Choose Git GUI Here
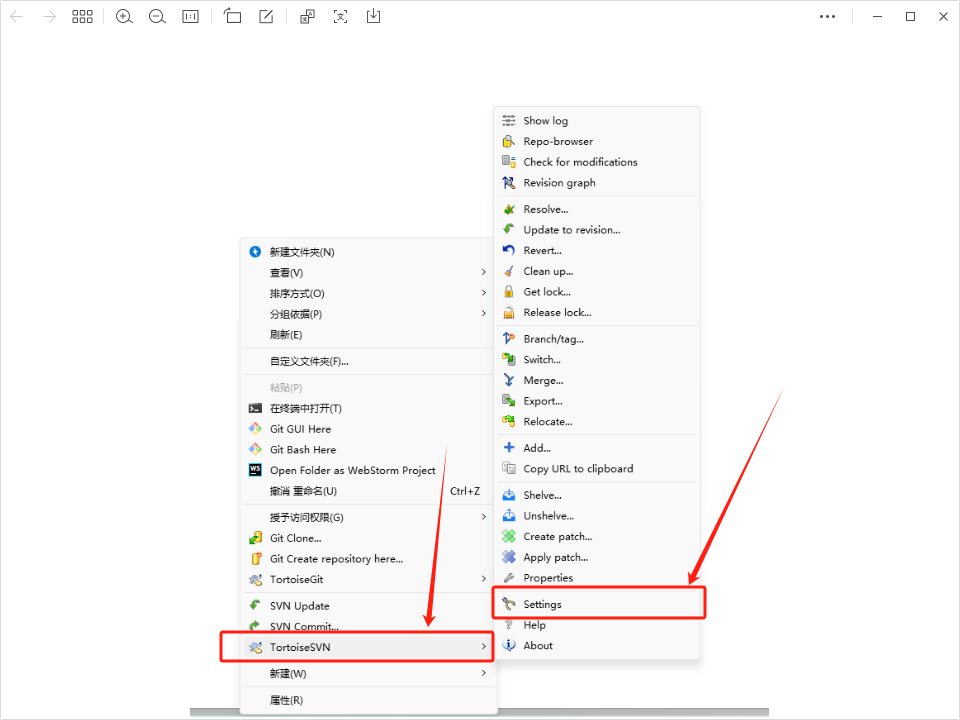 368,429
